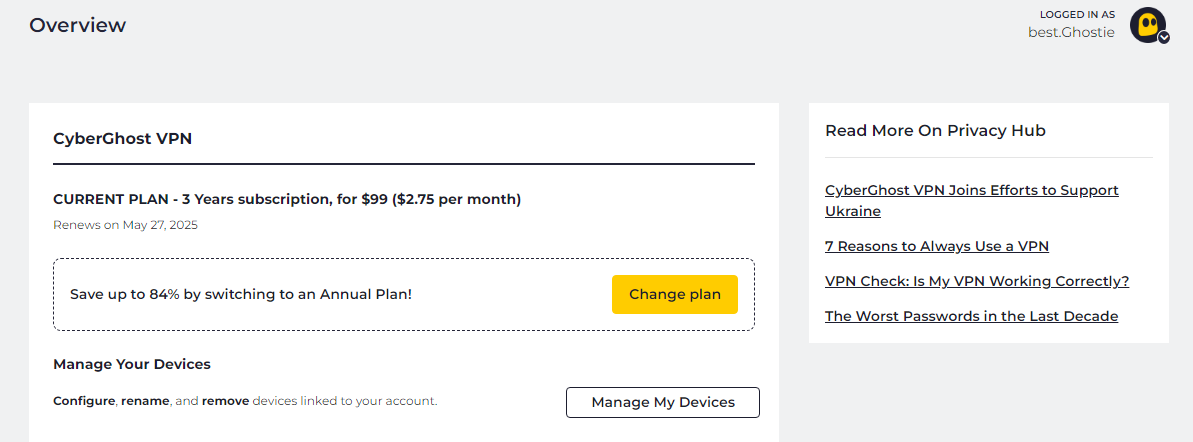Click the bold word remove
This screenshot has width=1193, height=442.
pos(225,401)
